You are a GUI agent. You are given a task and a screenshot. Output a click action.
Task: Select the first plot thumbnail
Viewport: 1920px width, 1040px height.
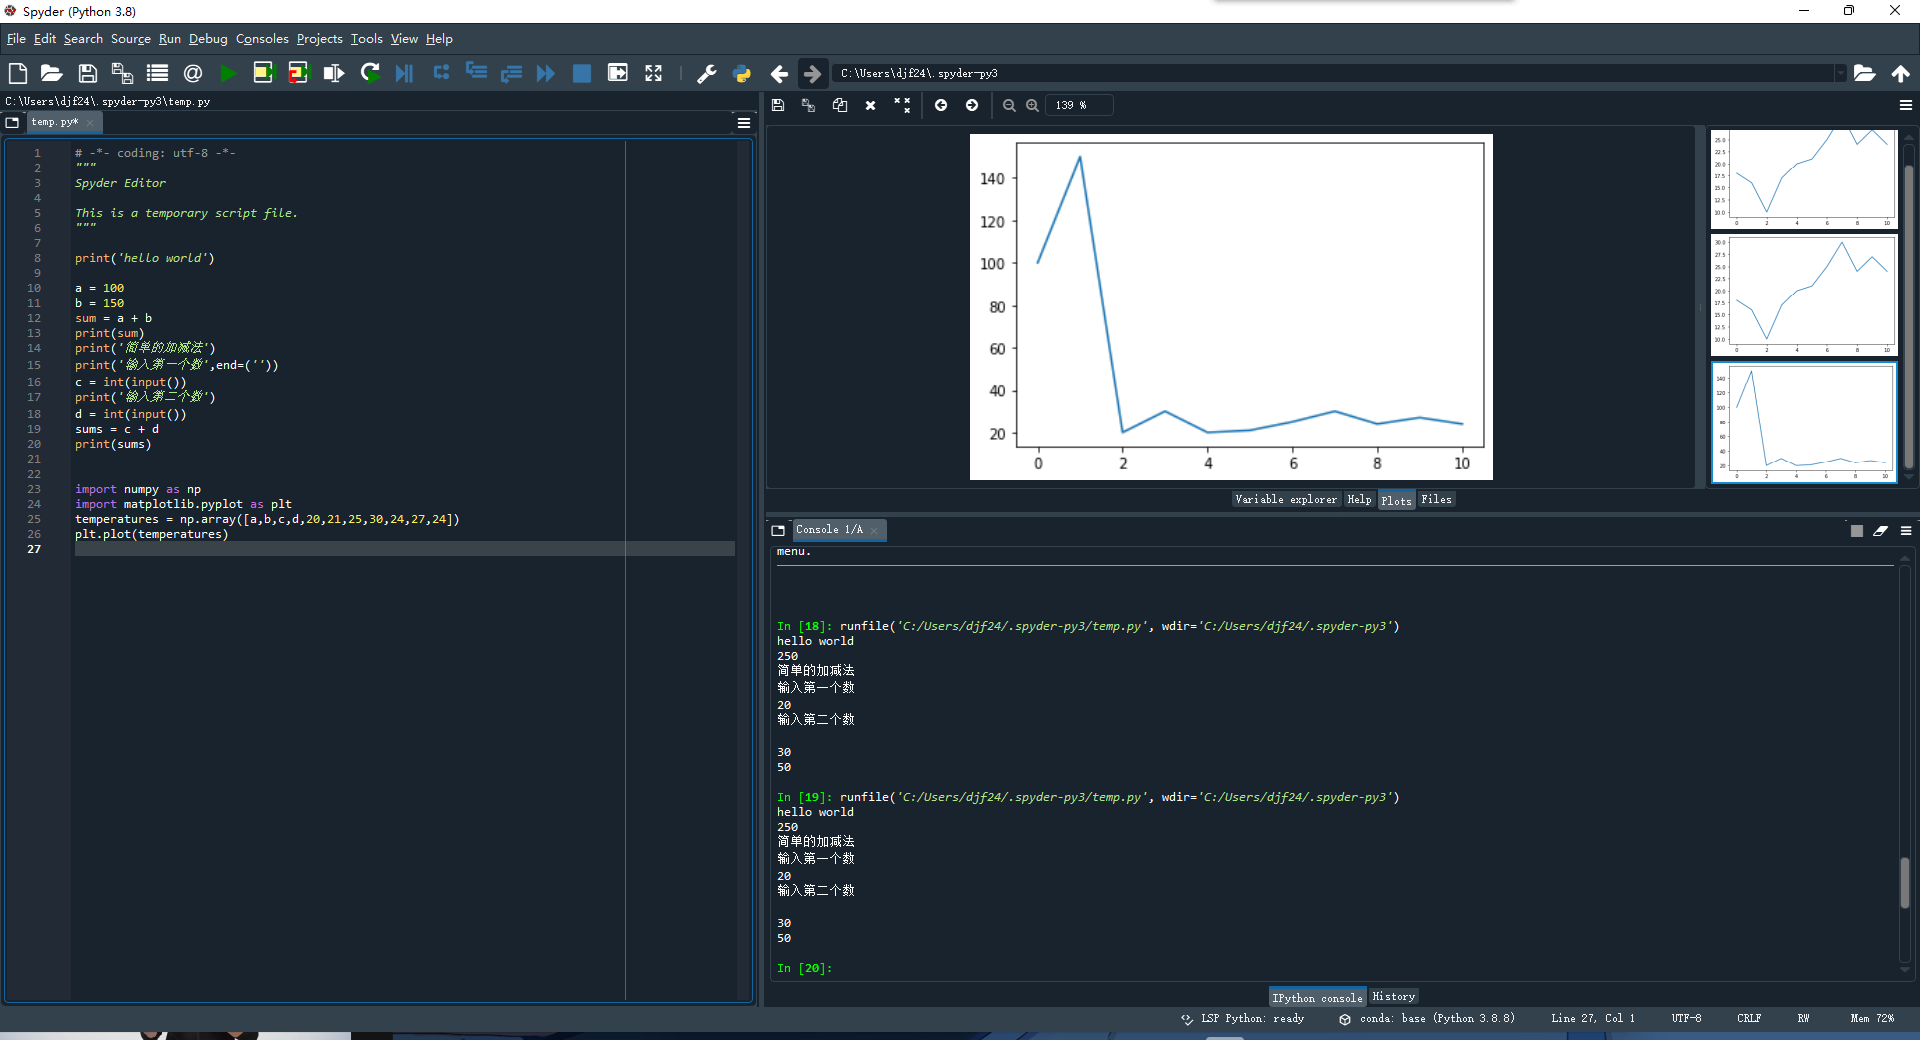click(1804, 179)
